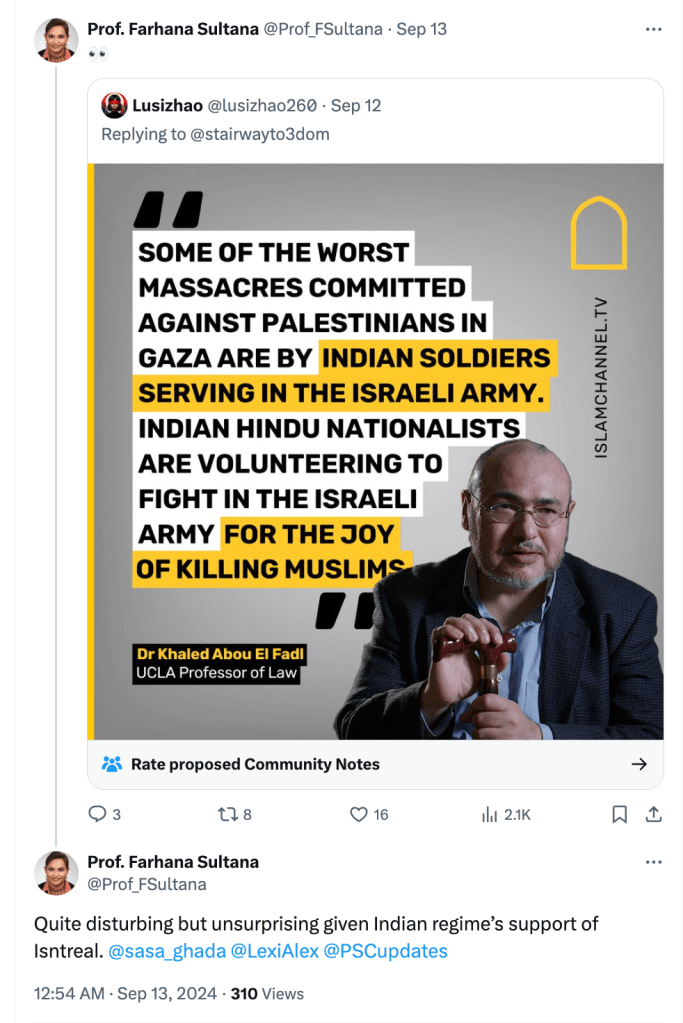Open the @PSCupdates mention link
Viewport: 683px width, 1023px height.
[385, 950]
